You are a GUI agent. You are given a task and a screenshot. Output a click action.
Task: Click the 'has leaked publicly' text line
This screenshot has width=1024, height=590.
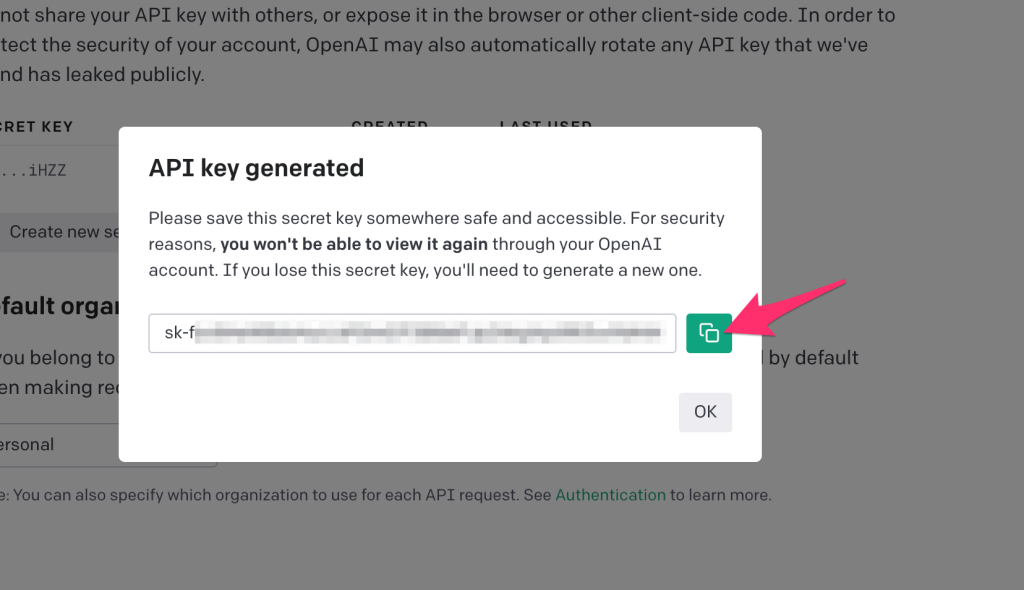[x=103, y=74]
